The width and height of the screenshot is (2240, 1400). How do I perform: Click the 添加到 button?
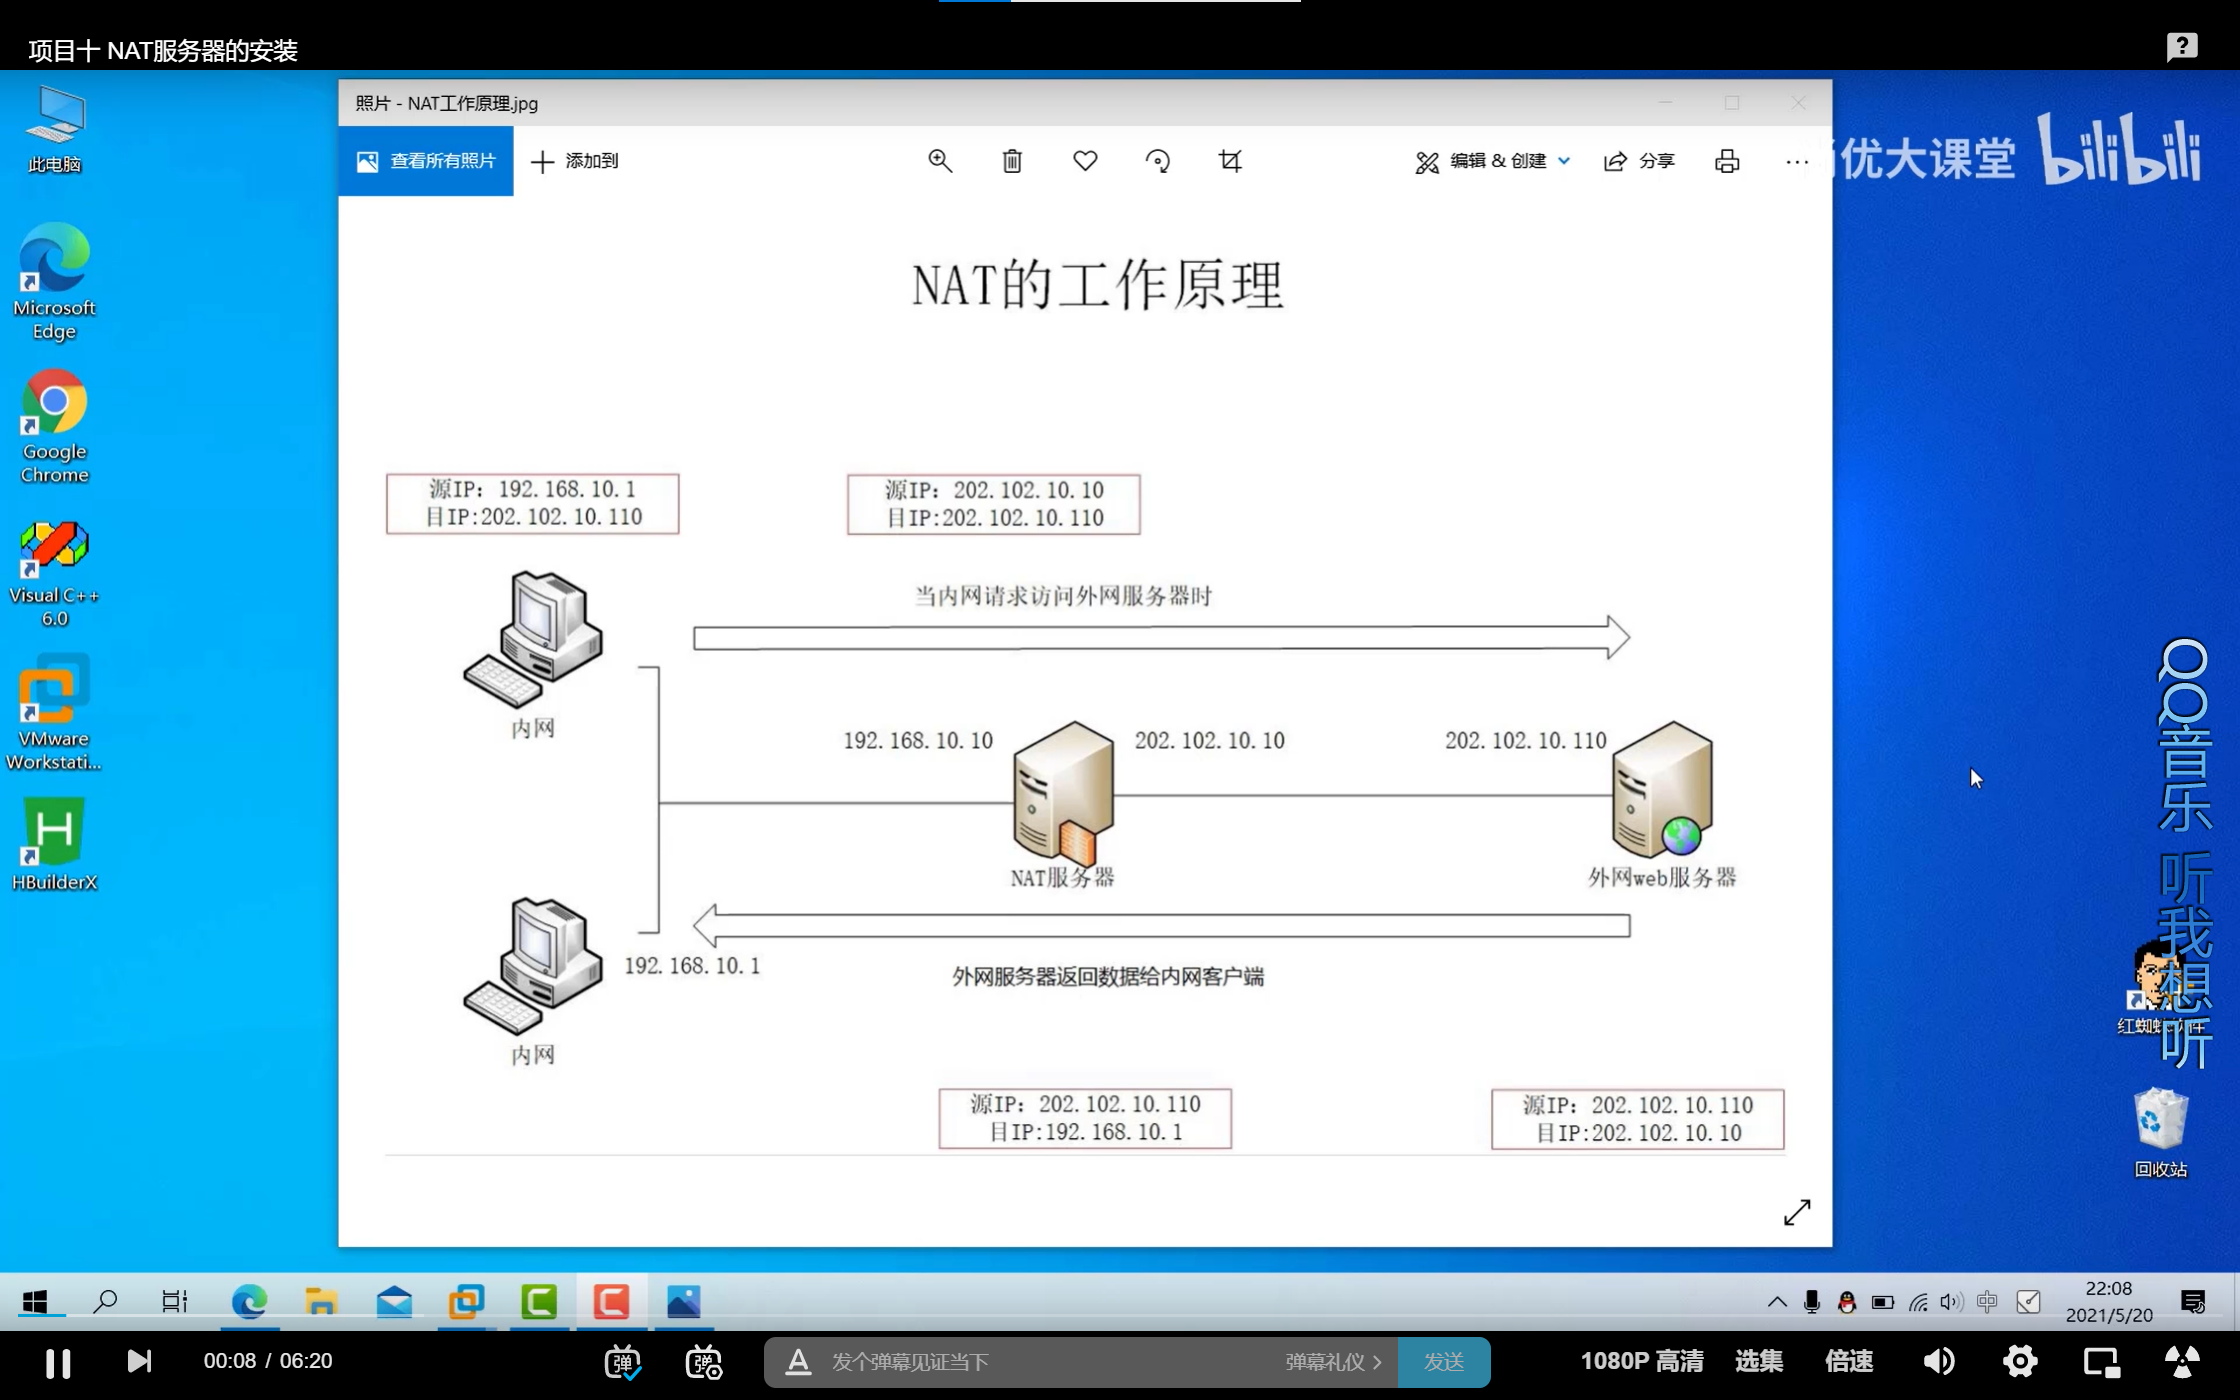pyautogui.click(x=575, y=161)
